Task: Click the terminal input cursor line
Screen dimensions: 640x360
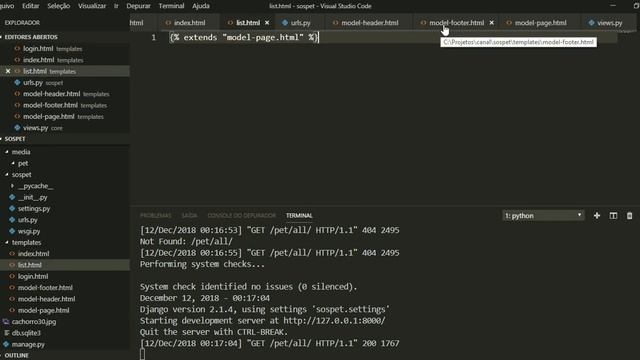Action: (142, 354)
